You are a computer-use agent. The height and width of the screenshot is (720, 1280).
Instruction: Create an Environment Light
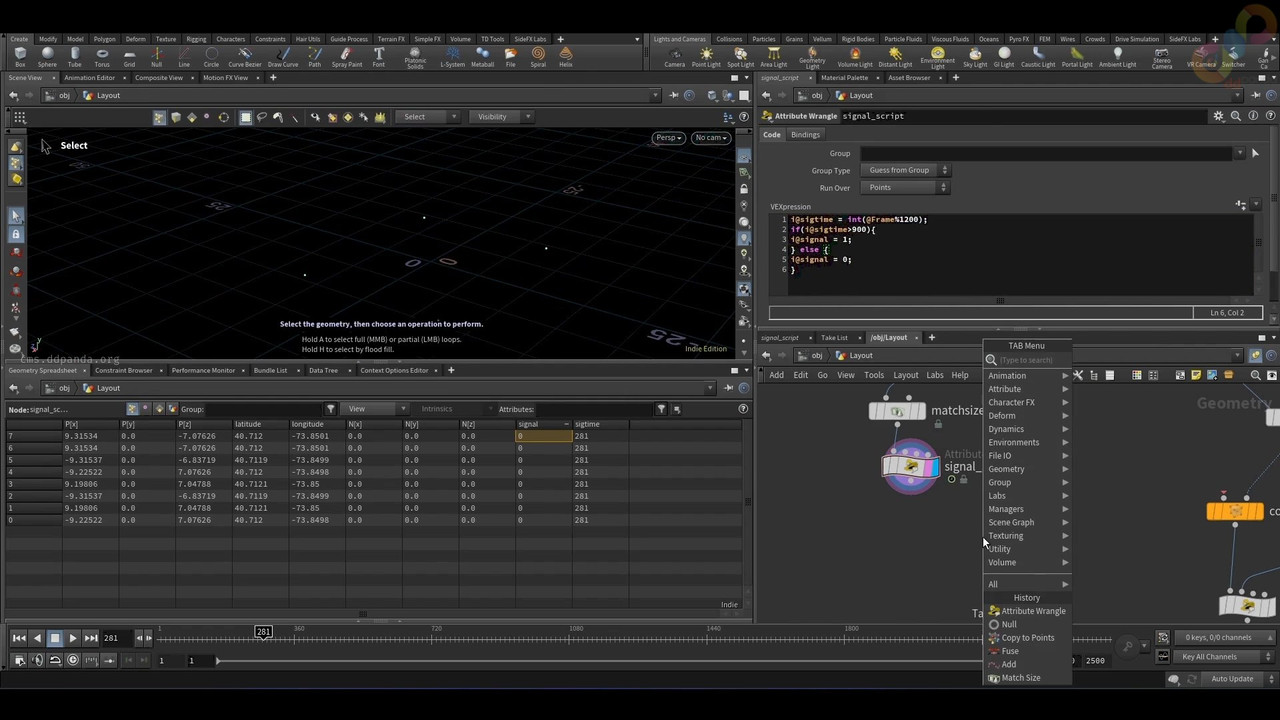tap(938, 58)
